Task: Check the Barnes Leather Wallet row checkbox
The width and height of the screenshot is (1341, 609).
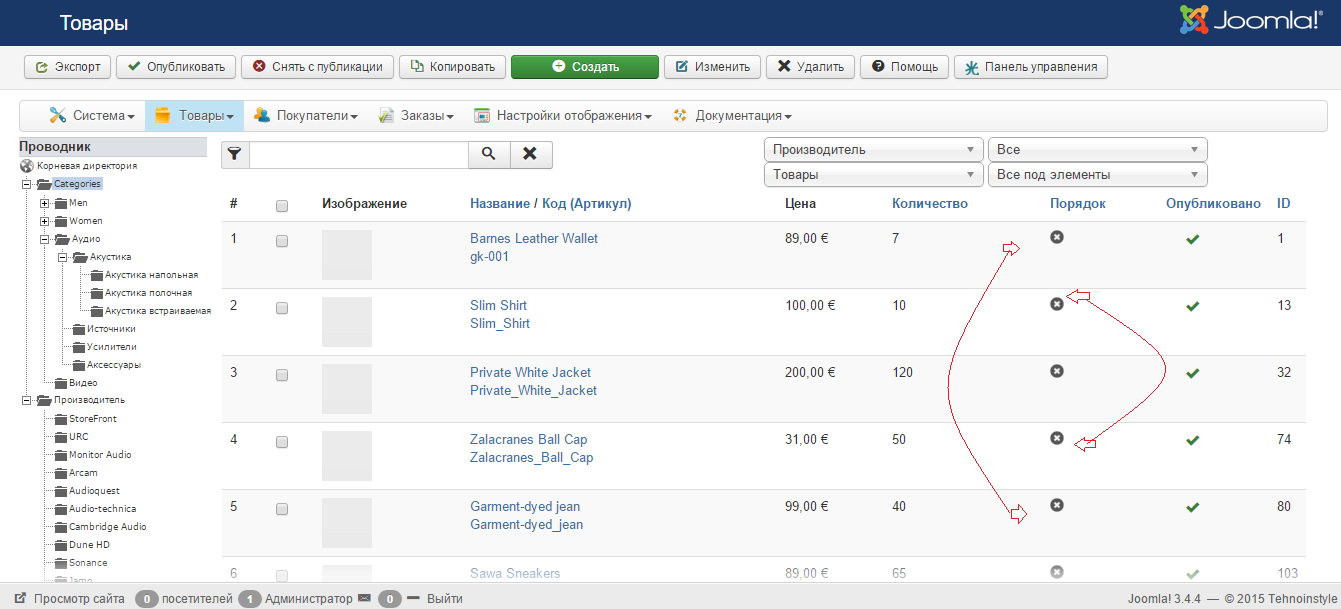Action: (x=282, y=241)
